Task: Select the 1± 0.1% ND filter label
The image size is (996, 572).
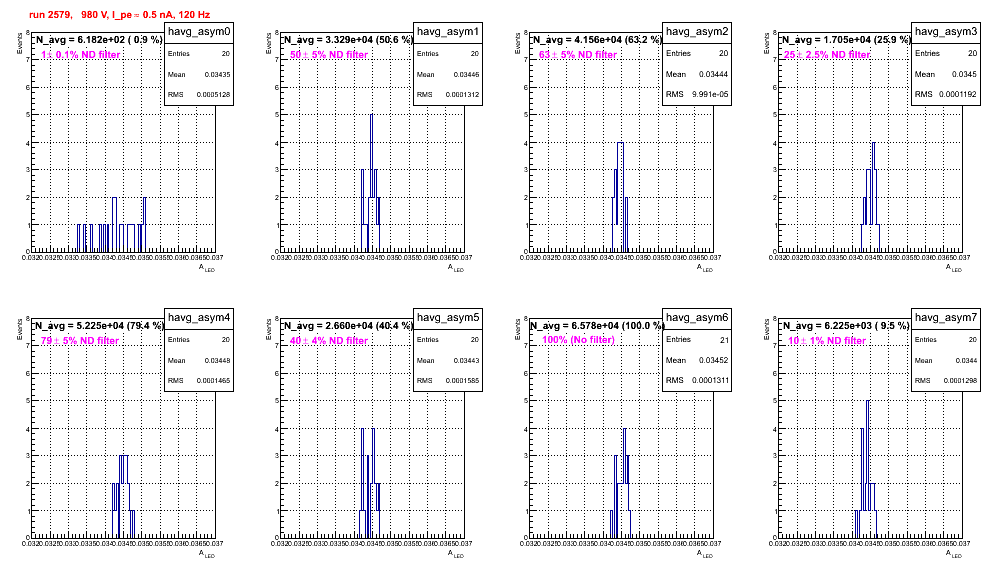Action: click(81, 55)
